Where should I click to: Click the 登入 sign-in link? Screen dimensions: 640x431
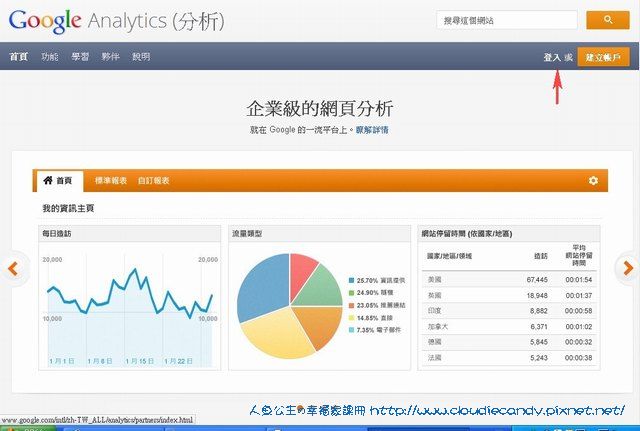pos(552,57)
